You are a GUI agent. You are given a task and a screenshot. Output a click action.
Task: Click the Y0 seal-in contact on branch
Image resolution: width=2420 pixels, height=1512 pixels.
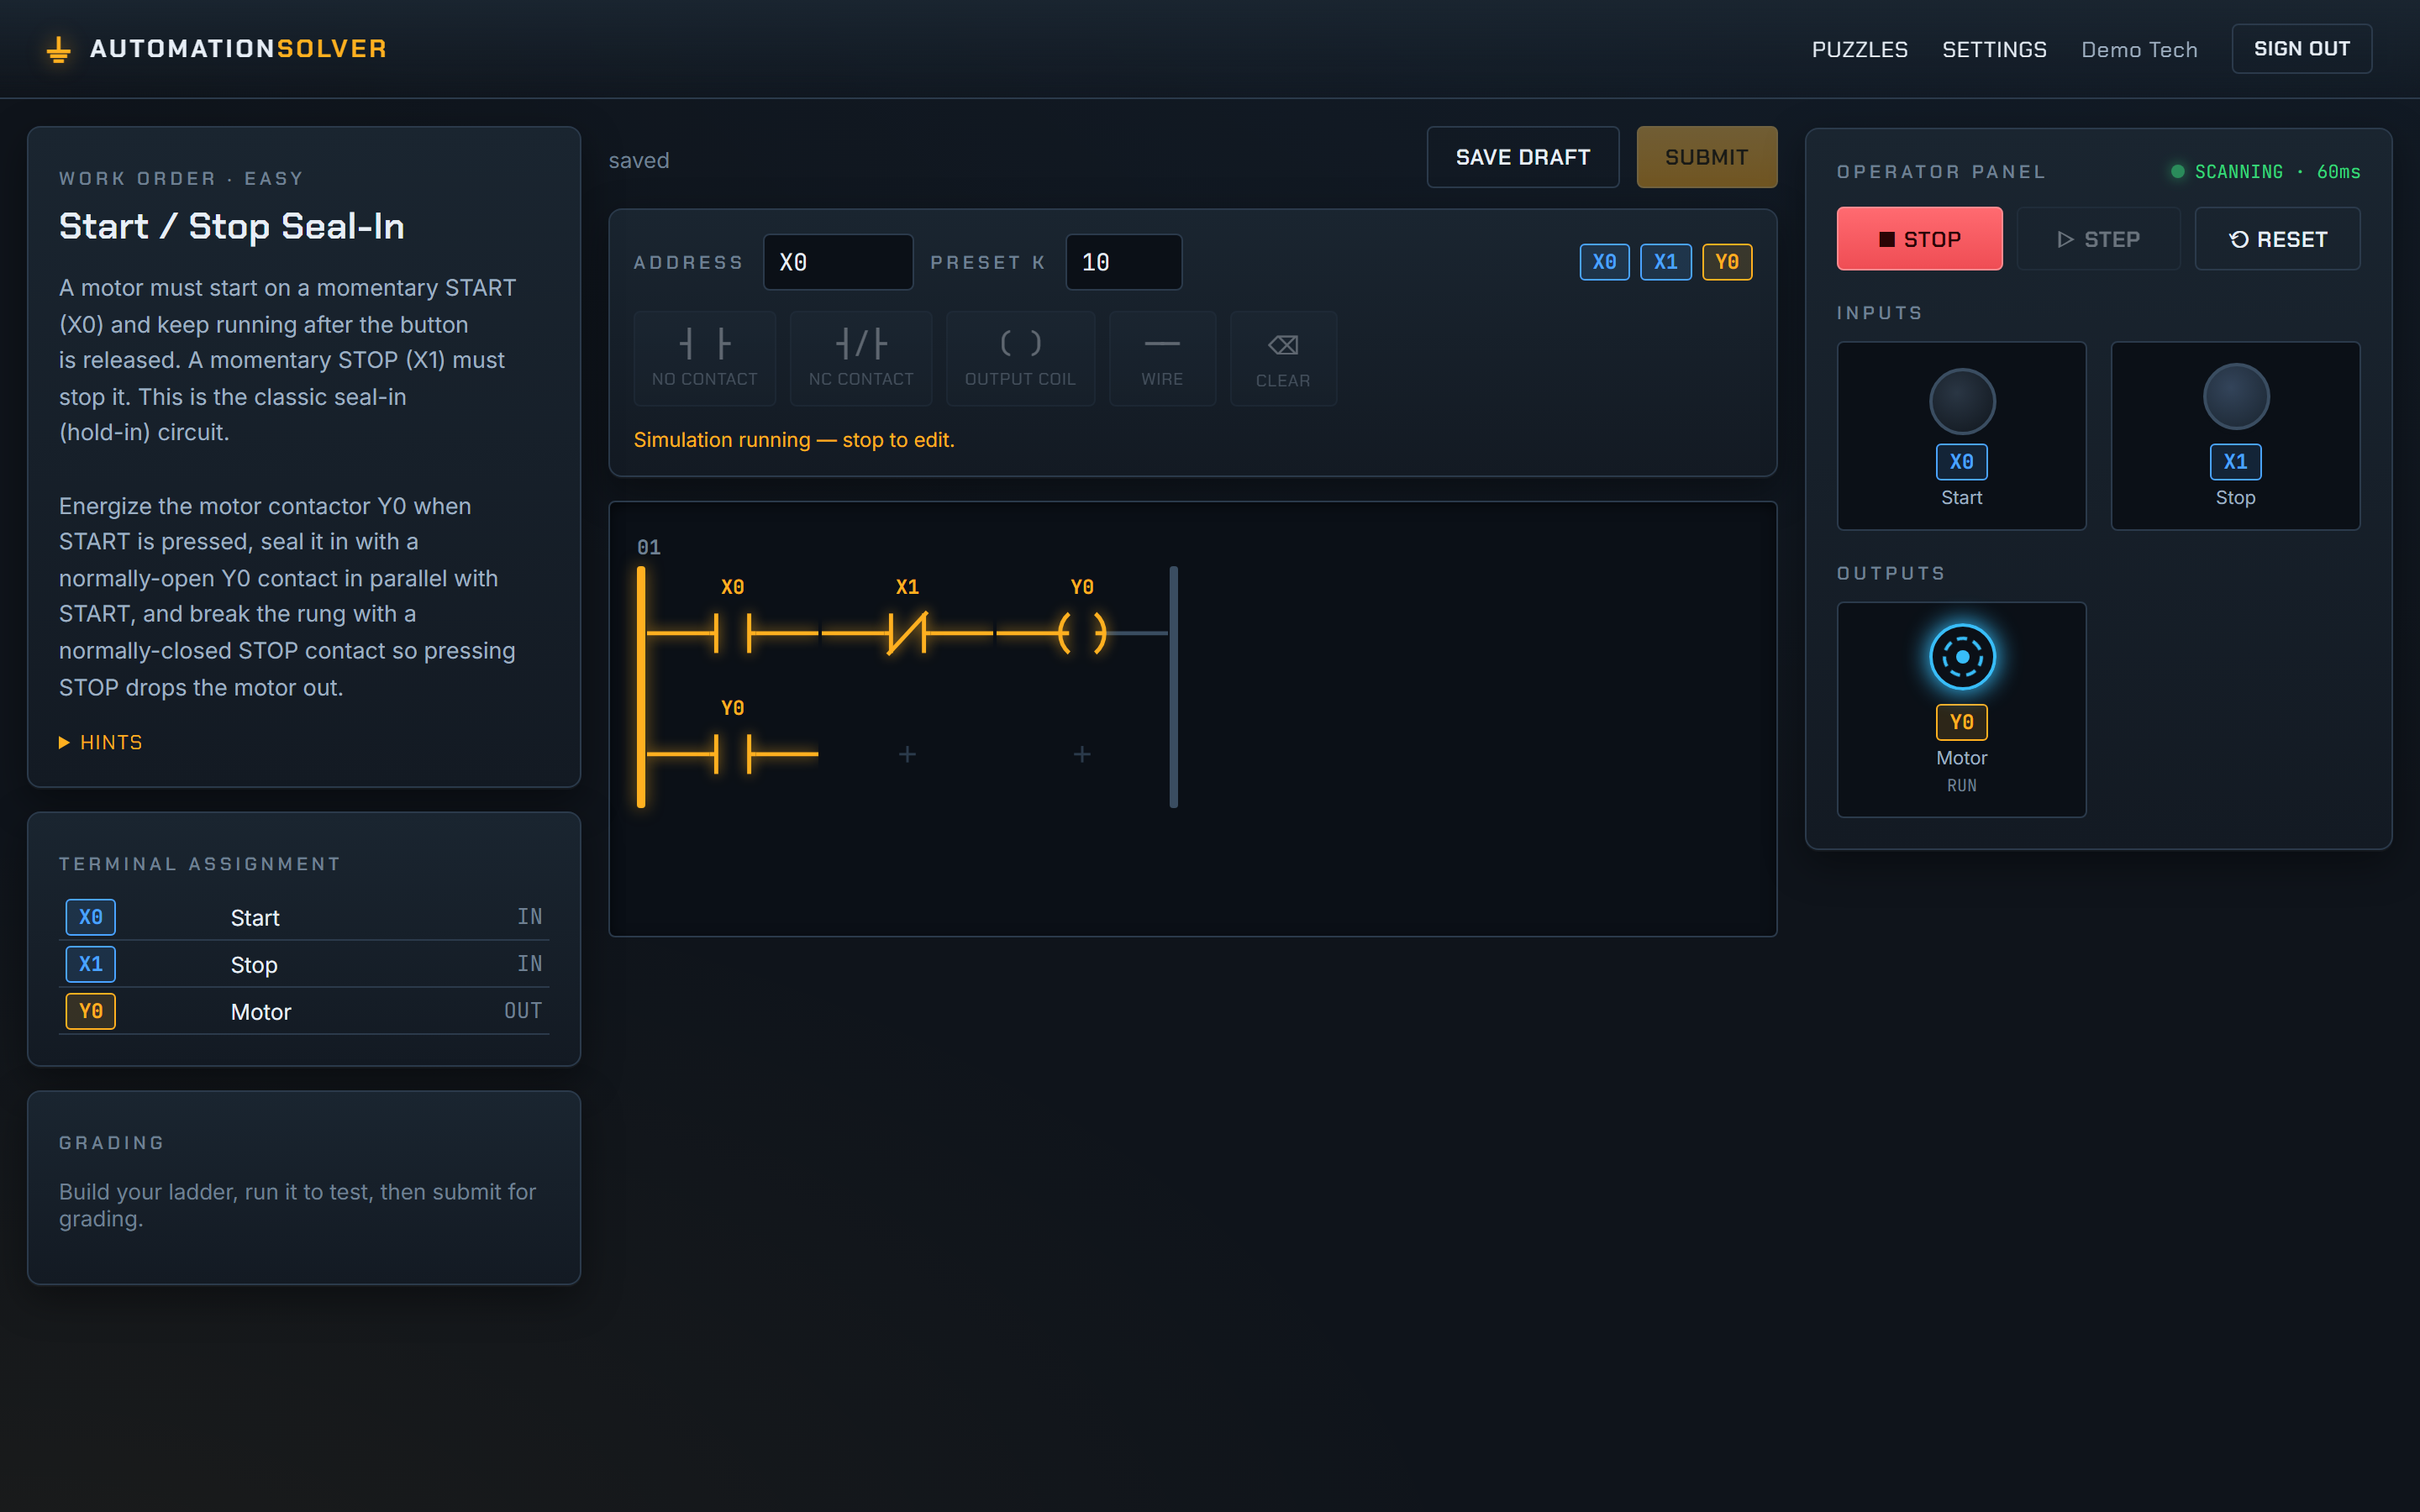[733, 754]
